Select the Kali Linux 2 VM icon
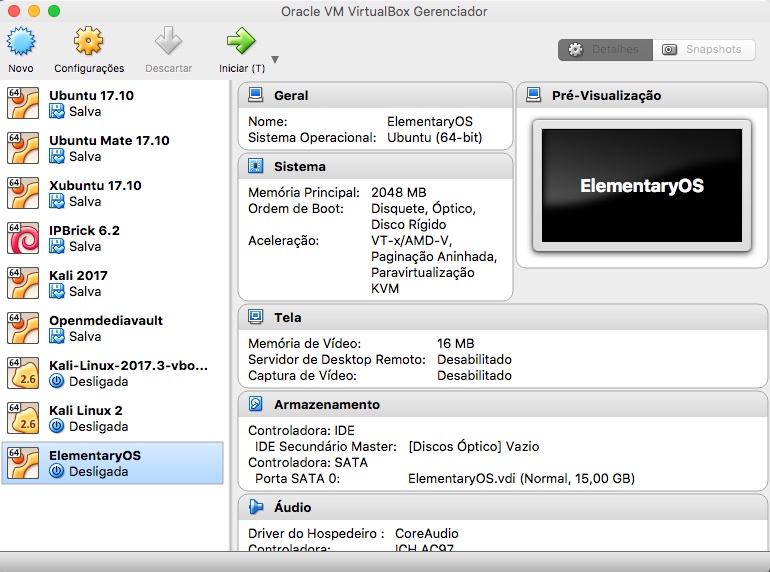Screen dimensions: 770x572 click(x=23, y=418)
